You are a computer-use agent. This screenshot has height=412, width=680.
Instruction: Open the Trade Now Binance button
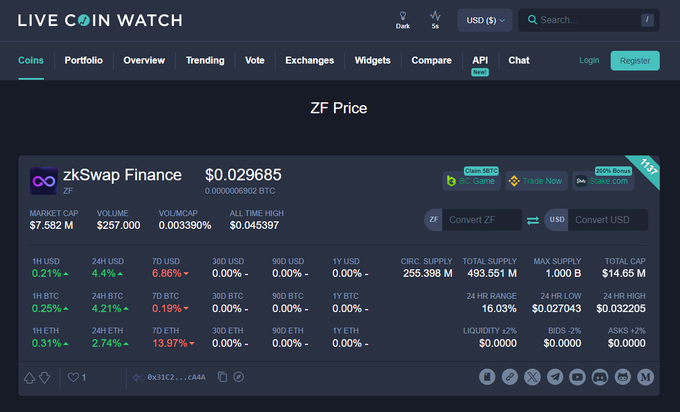coord(536,181)
